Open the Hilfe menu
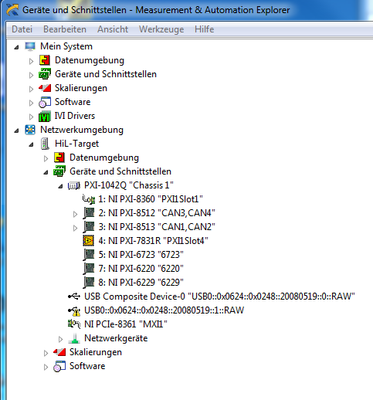Screen dimensions: 373x400 point(204,29)
